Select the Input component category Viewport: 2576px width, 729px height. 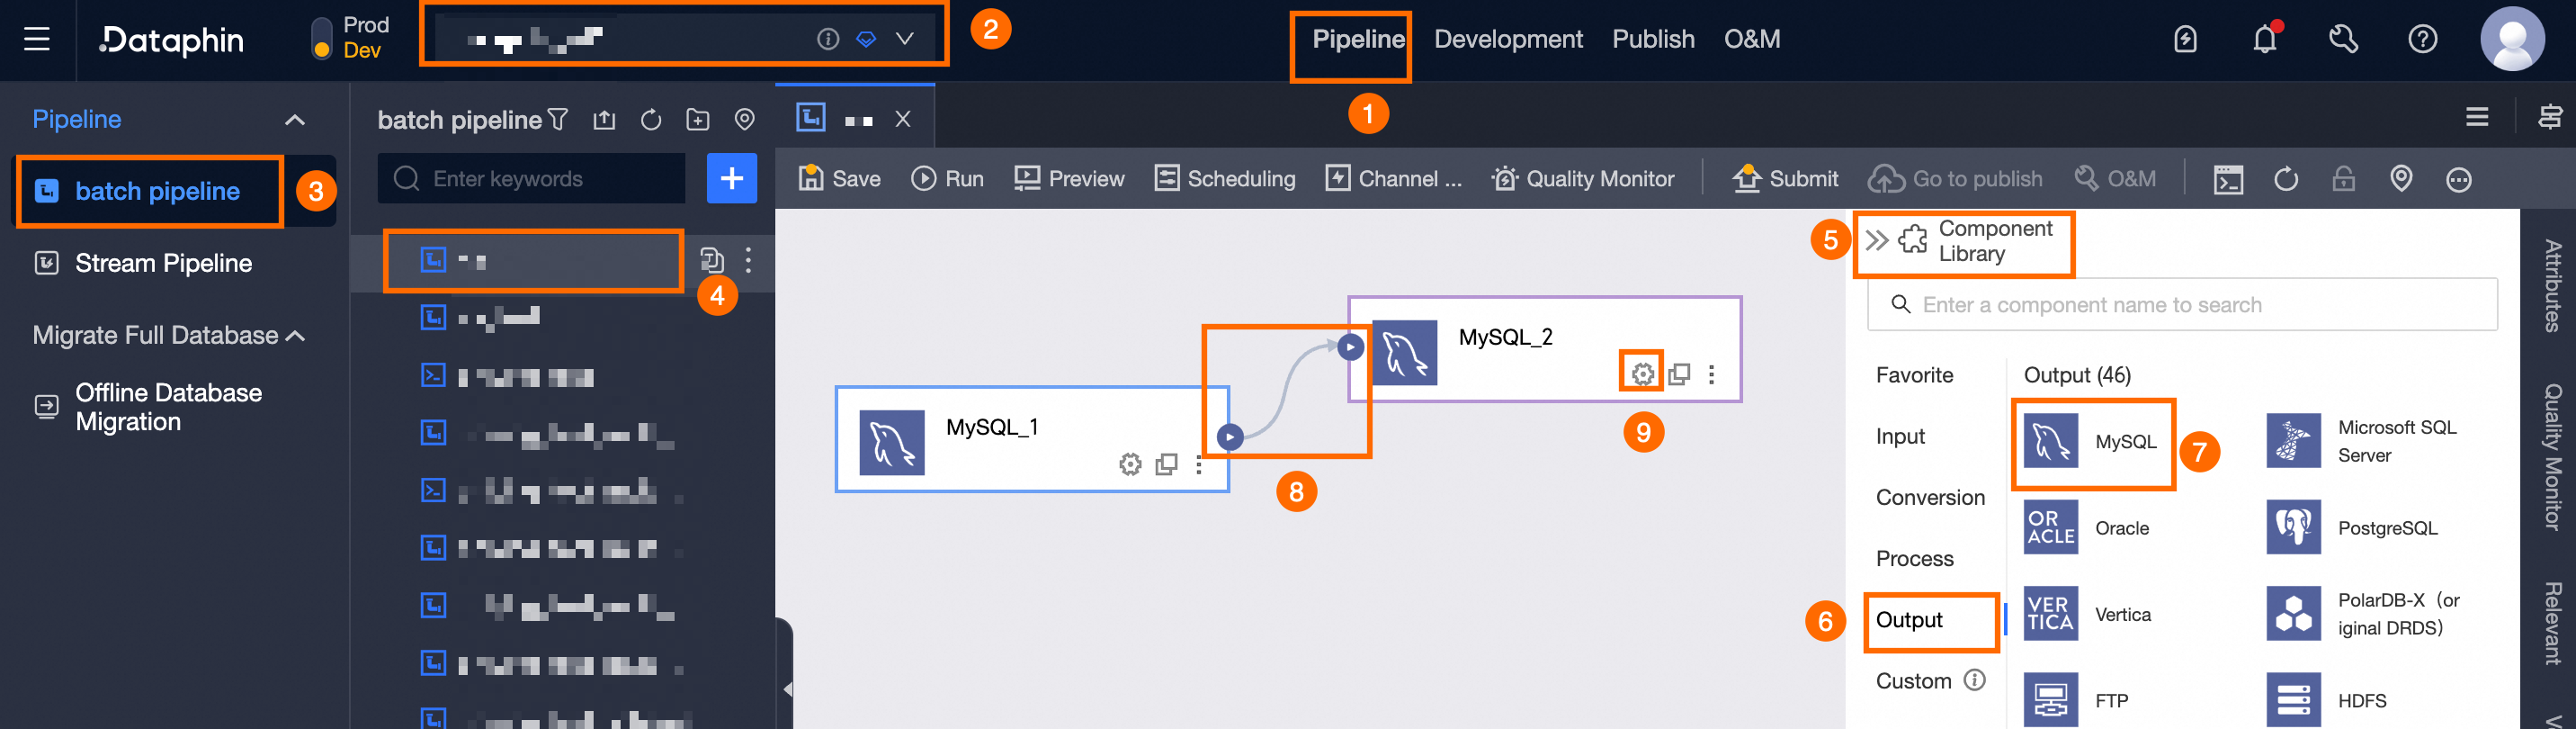pos(1900,436)
